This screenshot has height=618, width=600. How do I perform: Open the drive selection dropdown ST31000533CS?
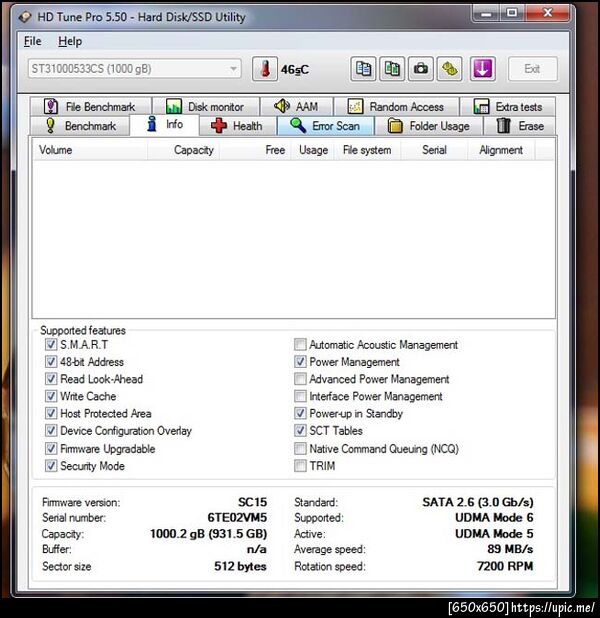coord(134,69)
